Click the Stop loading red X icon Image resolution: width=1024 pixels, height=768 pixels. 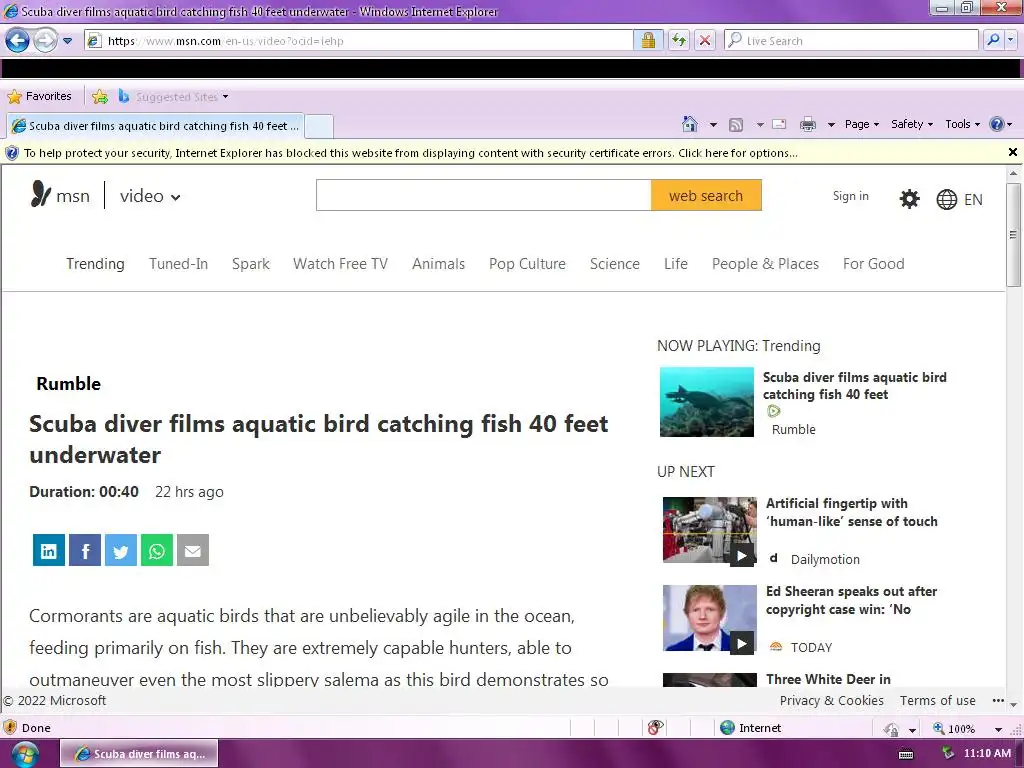point(704,40)
